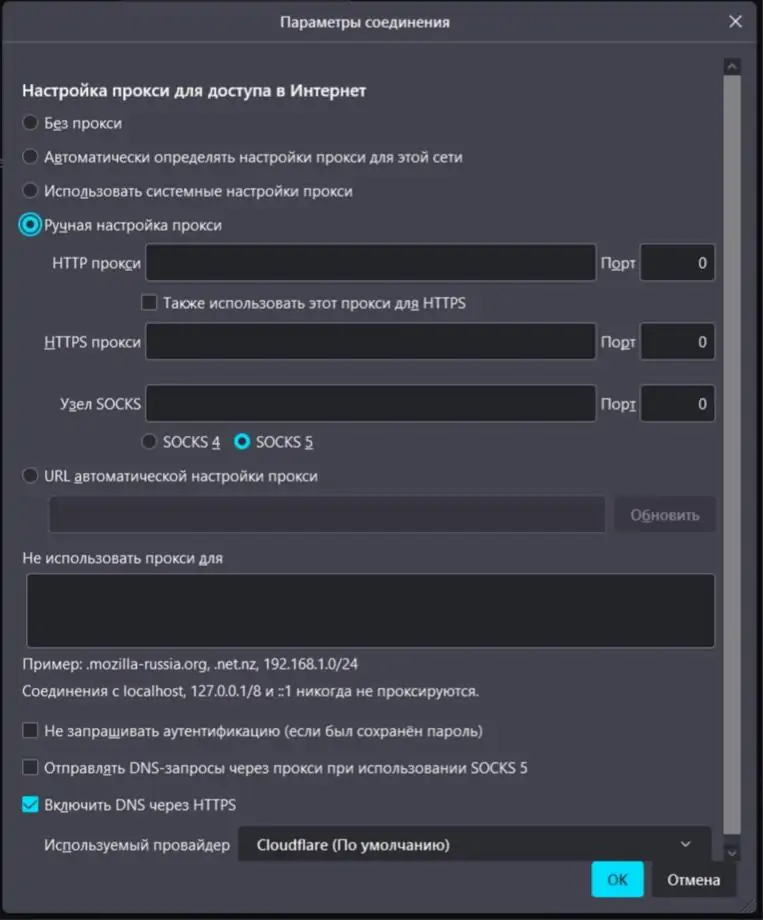763x920 pixels.
Task: Click the HTTPS прокси address field
Action: coord(370,341)
